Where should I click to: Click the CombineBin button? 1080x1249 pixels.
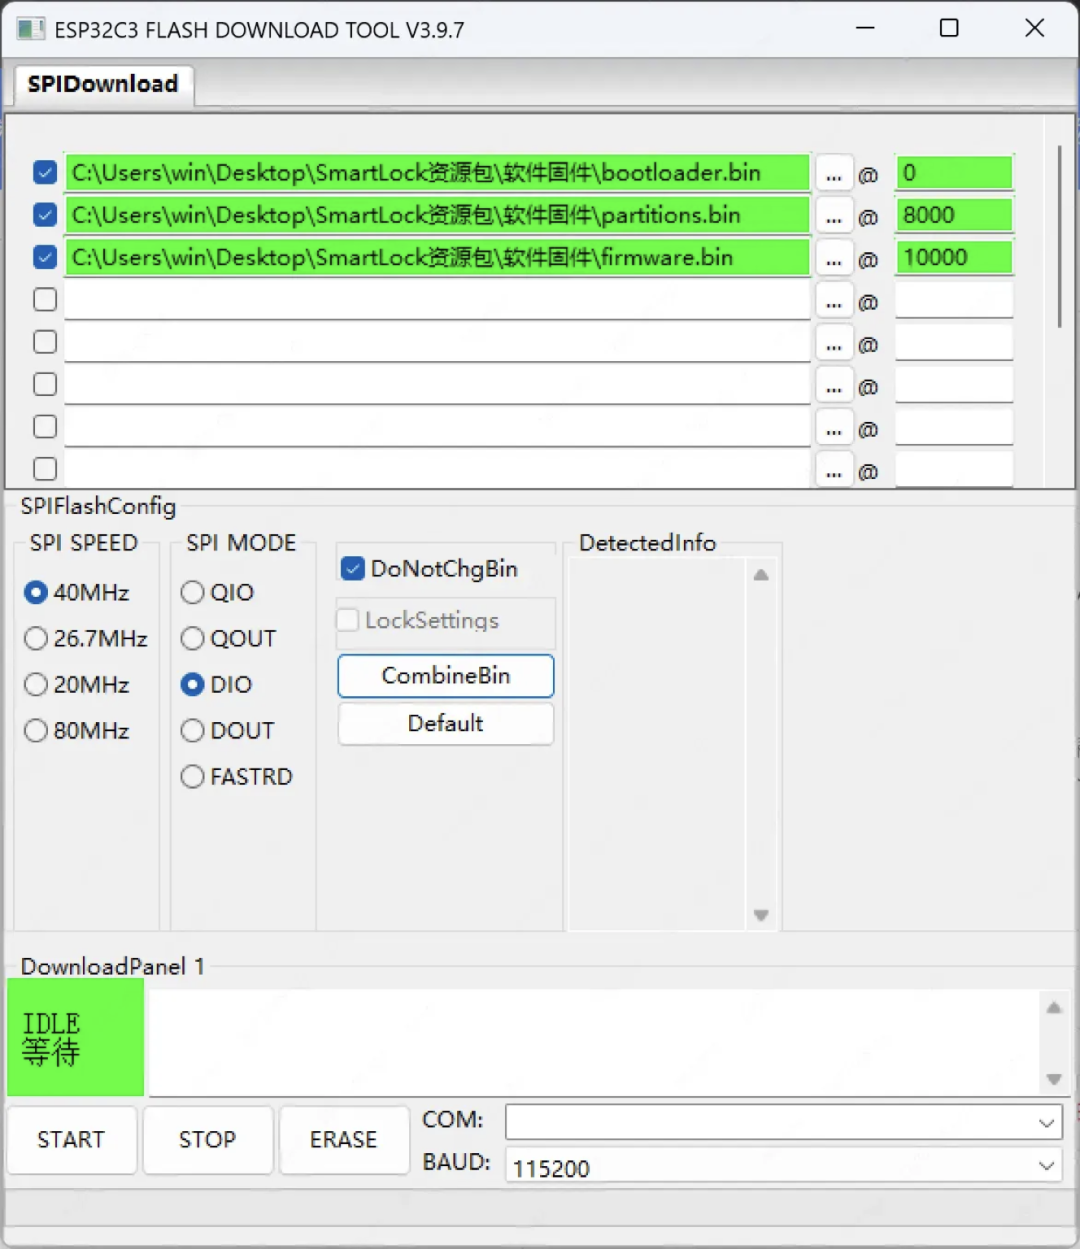coord(446,676)
